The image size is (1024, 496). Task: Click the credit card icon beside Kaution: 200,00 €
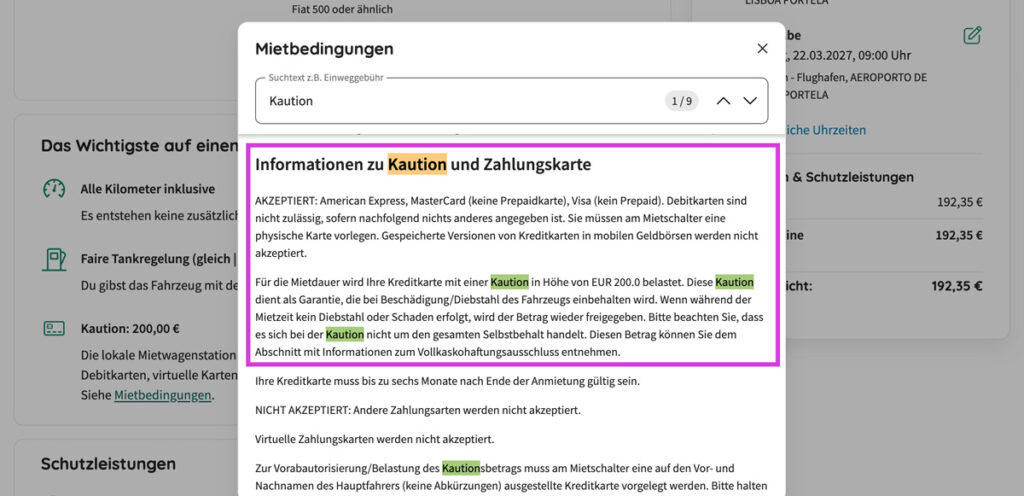point(54,328)
